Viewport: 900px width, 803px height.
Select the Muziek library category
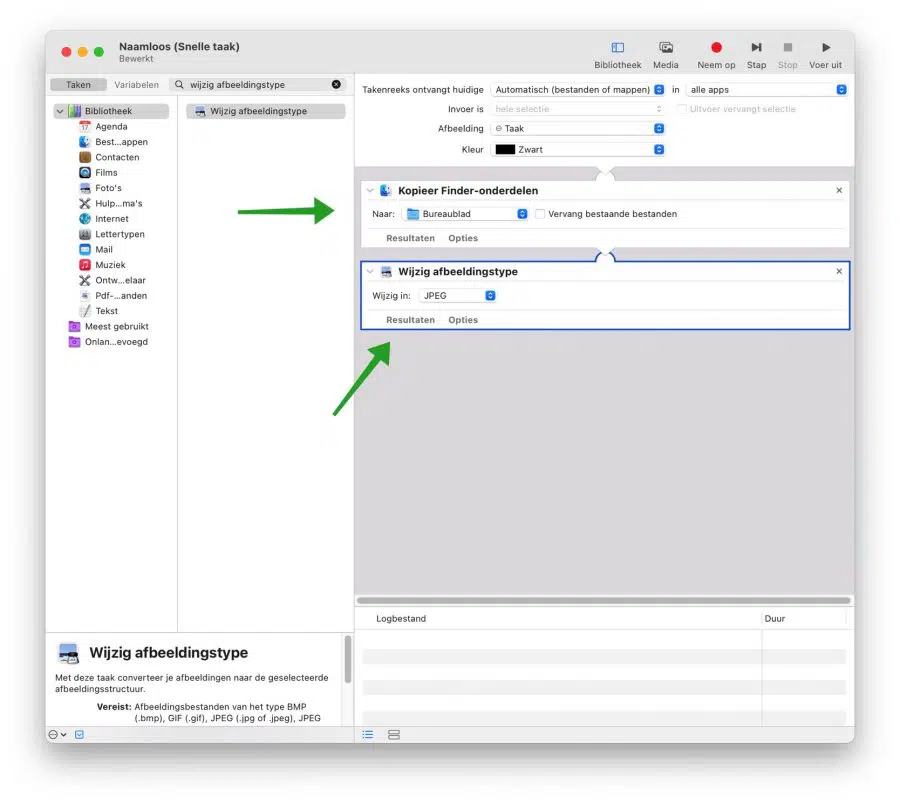tap(110, 265)
